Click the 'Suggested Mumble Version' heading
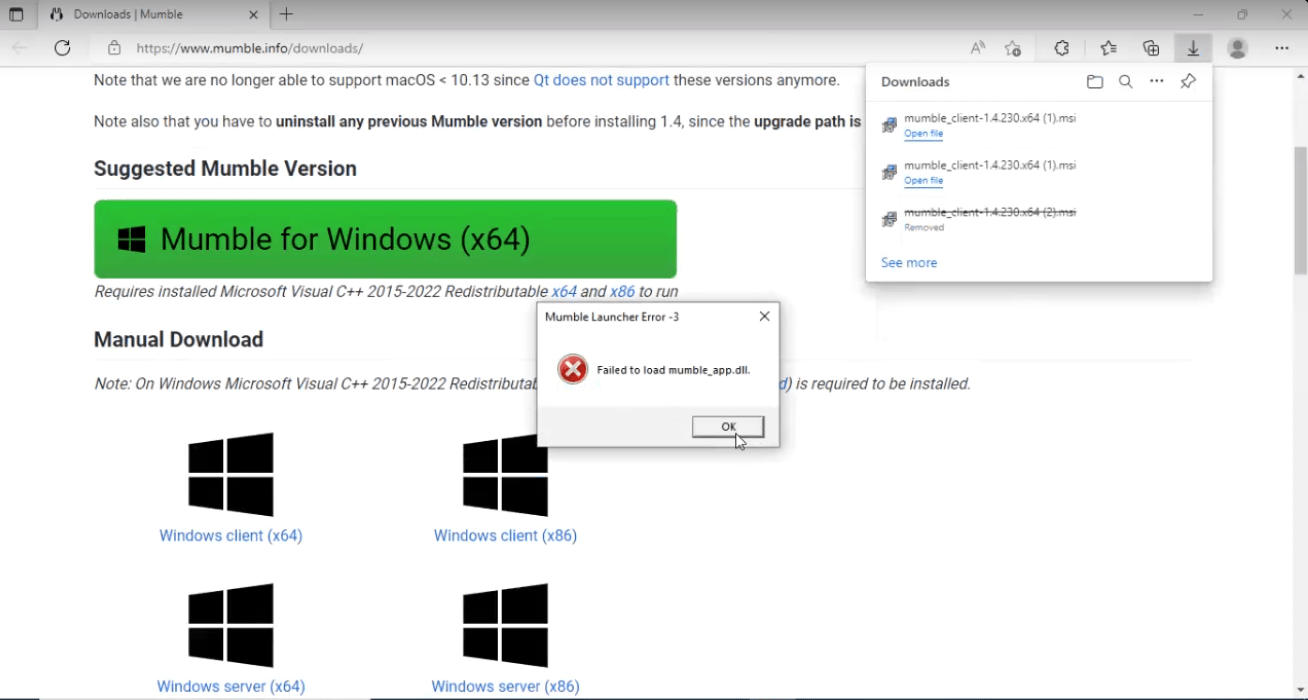1308x700 pixels. 225,168
